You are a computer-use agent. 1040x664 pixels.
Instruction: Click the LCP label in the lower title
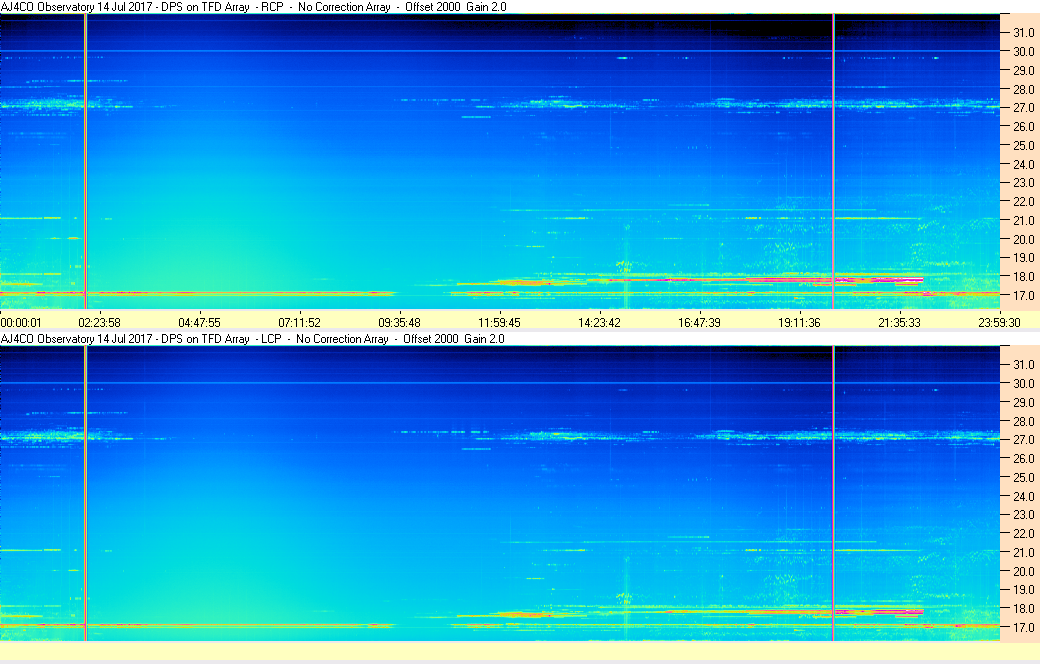tap(271, 339)
